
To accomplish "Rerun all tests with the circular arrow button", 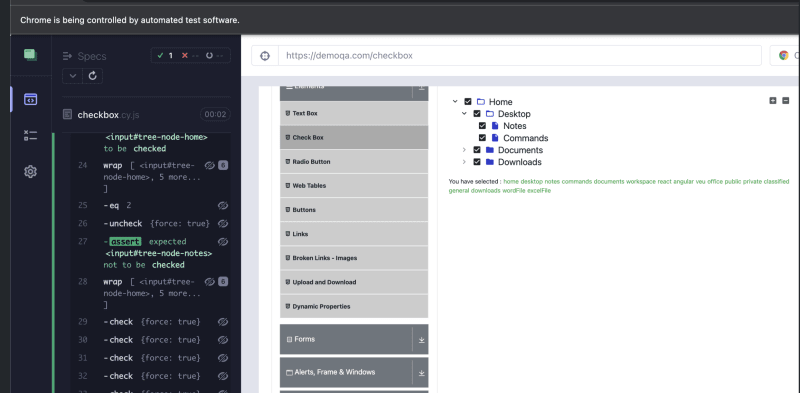I will point(92,76).
